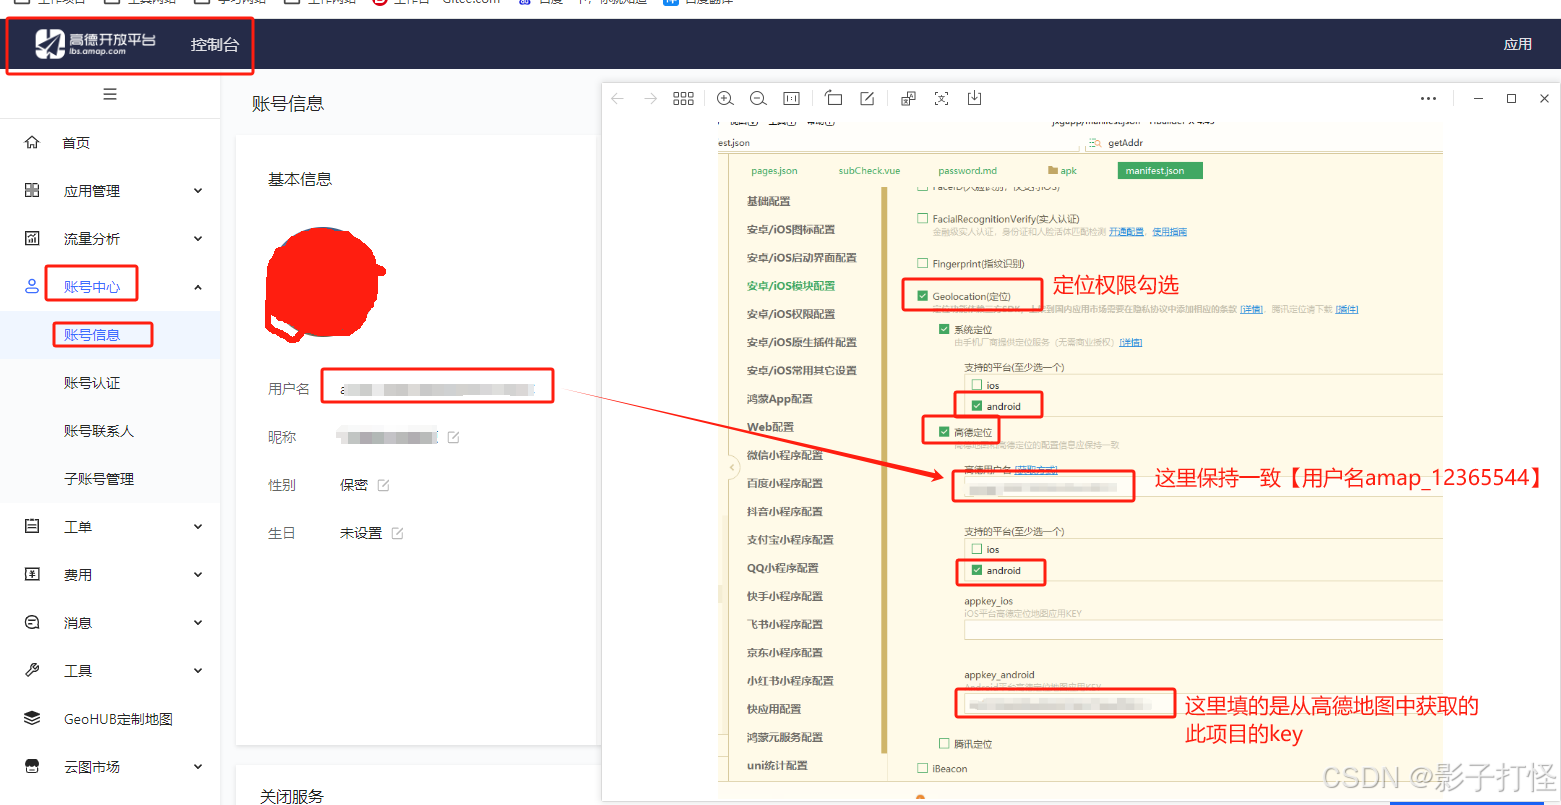
Task: Click 详情 link under 系统定位
Action: (x=1131, y=342)
